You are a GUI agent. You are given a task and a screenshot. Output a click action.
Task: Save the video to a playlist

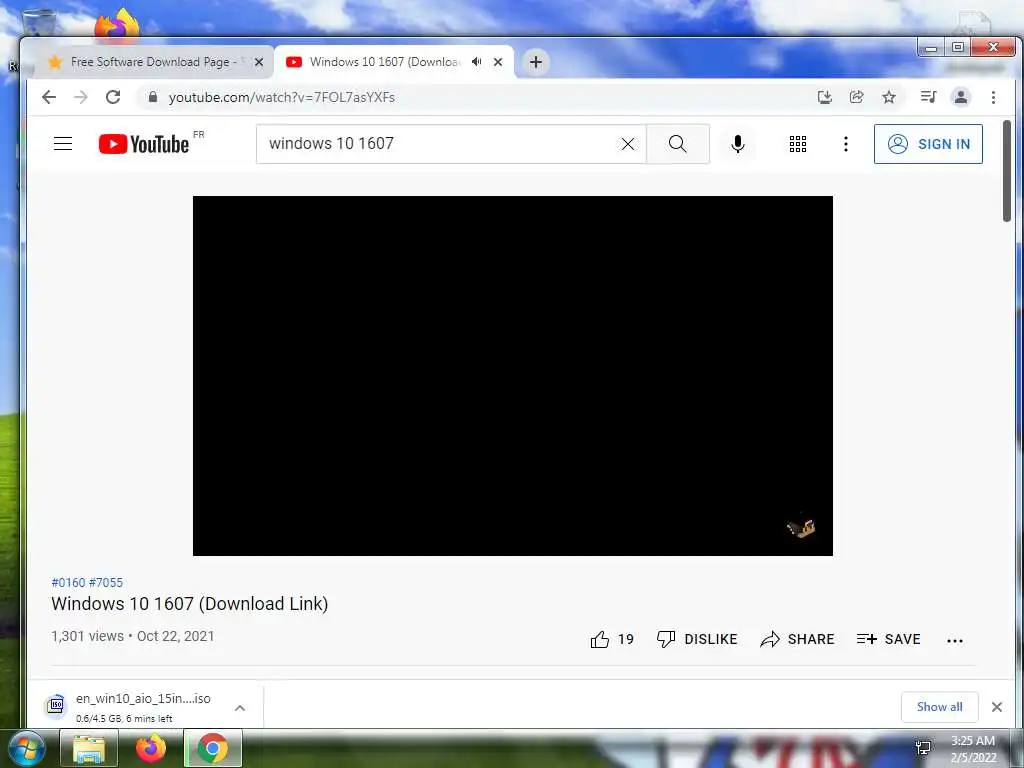(x=888, y=639)
